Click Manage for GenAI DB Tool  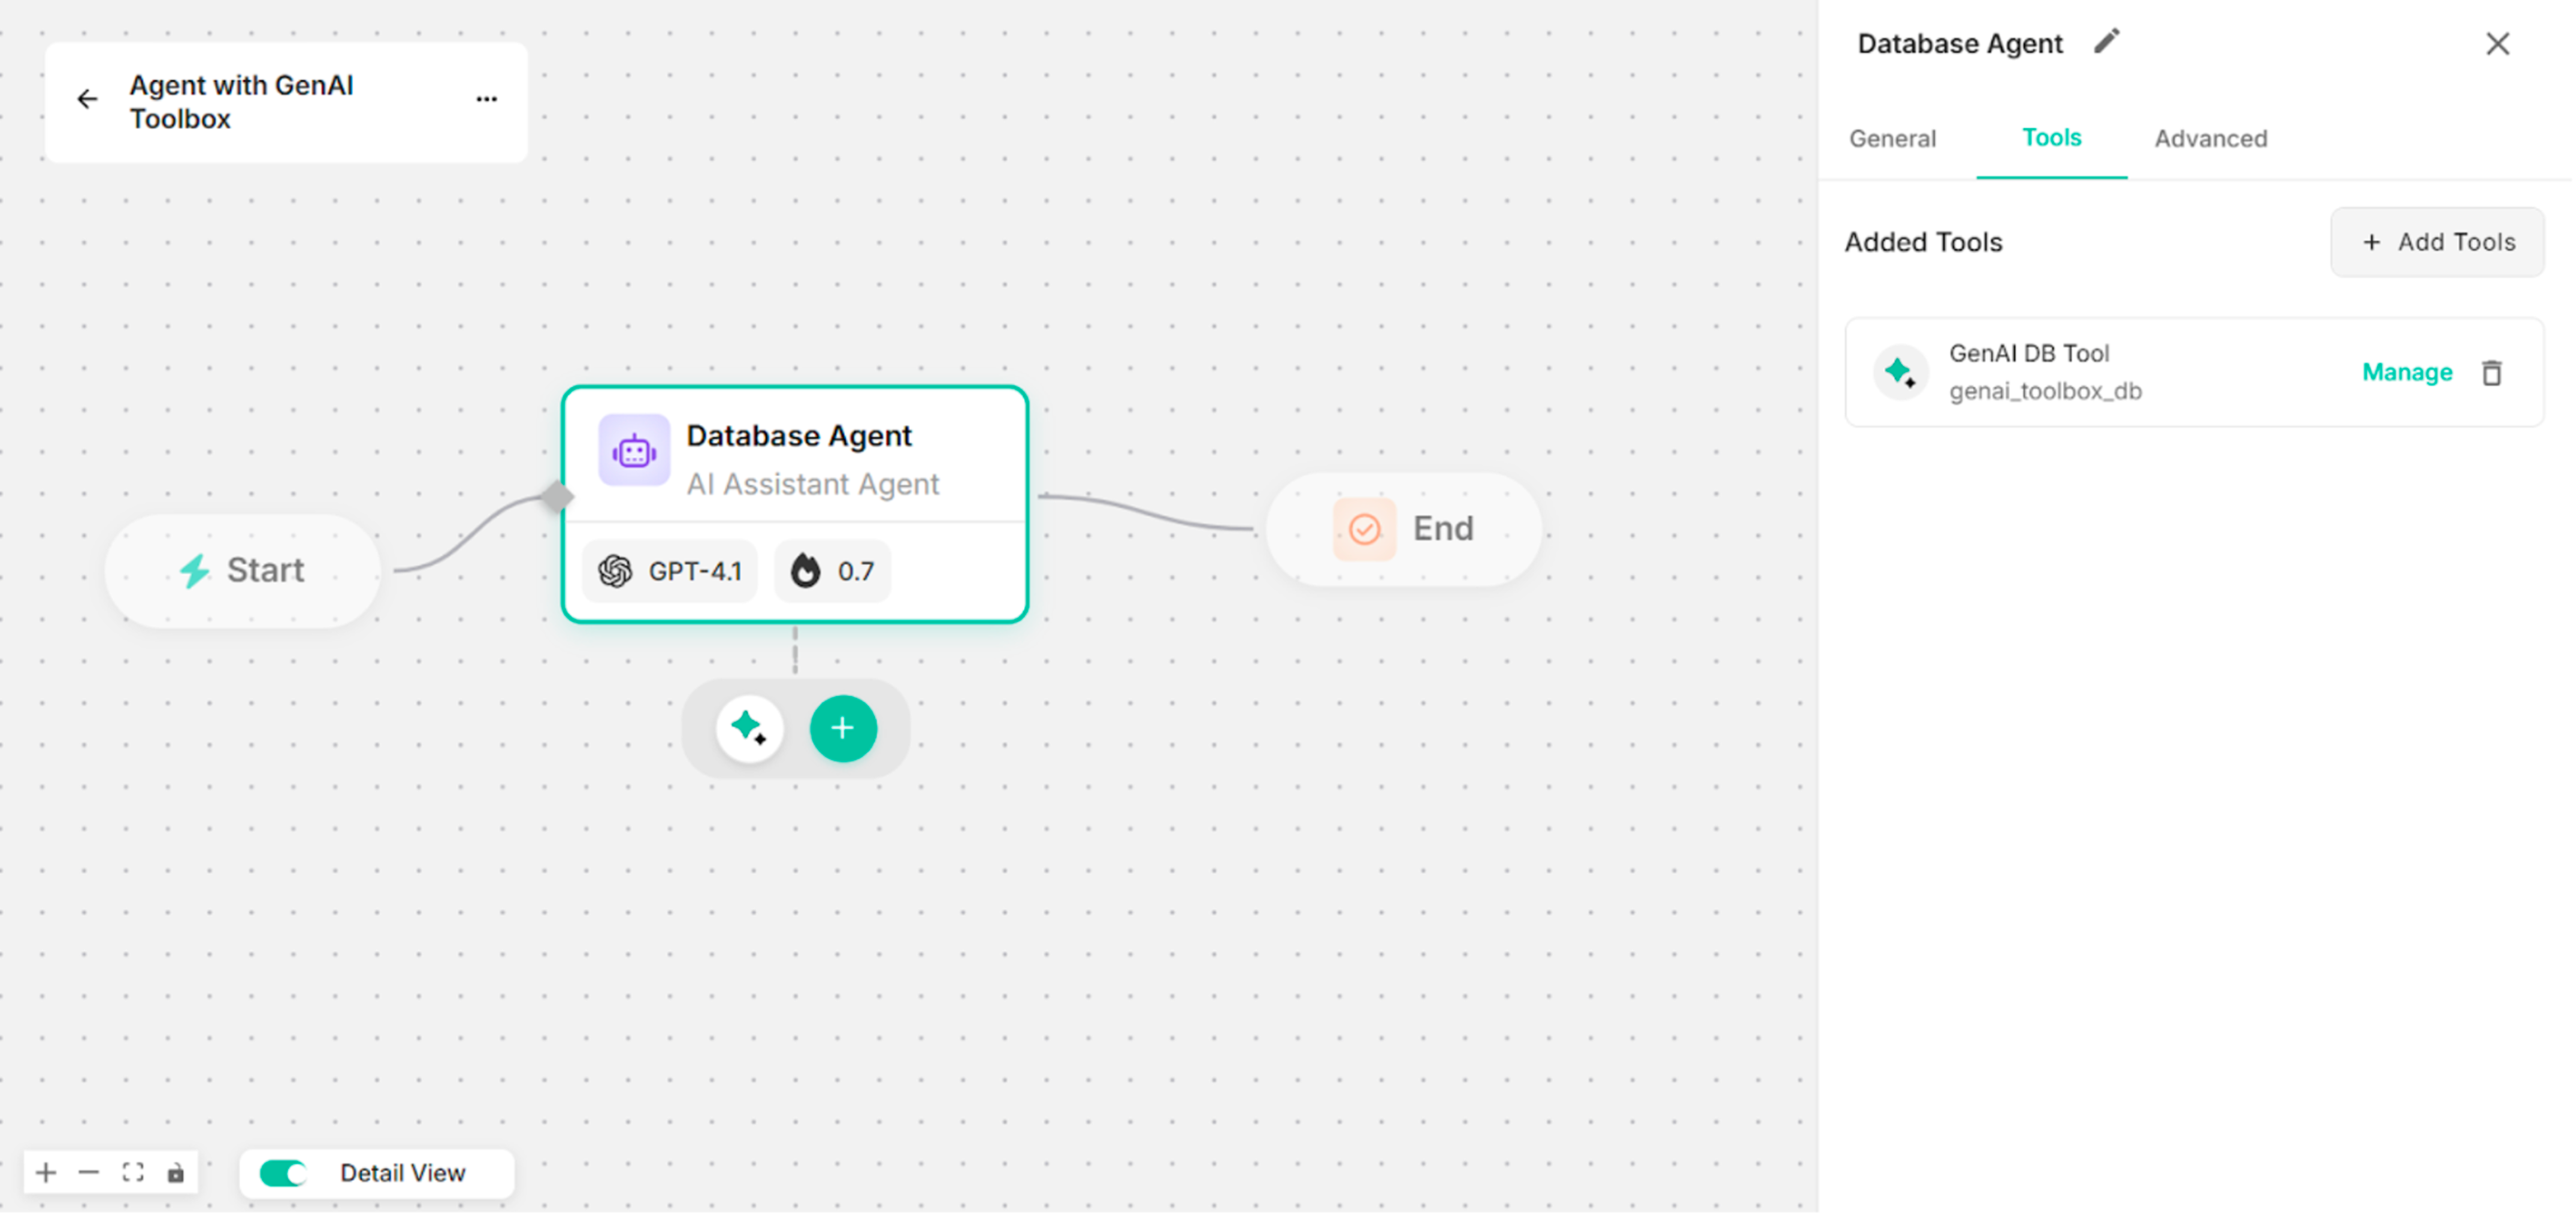[2406, 373]
